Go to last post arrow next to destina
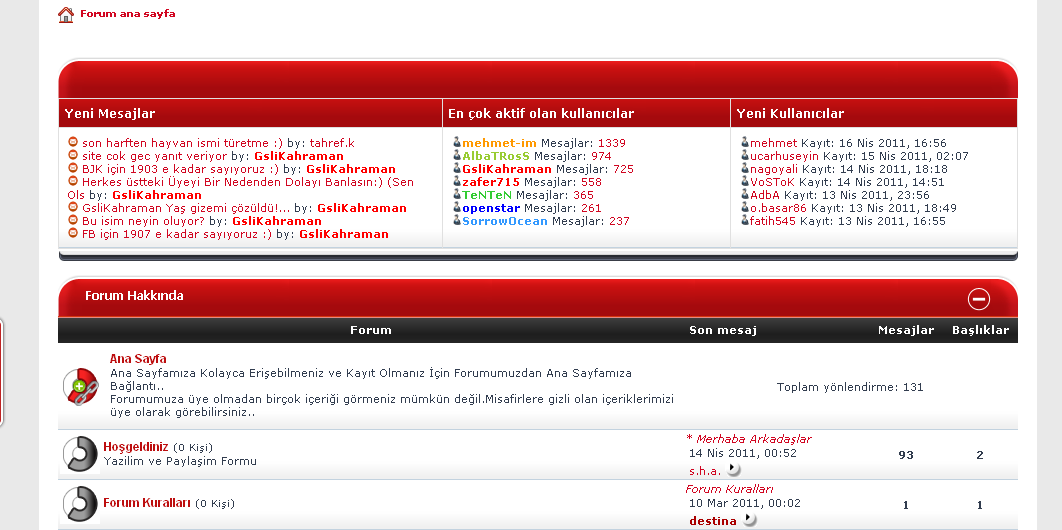 (x=748, y=520)
